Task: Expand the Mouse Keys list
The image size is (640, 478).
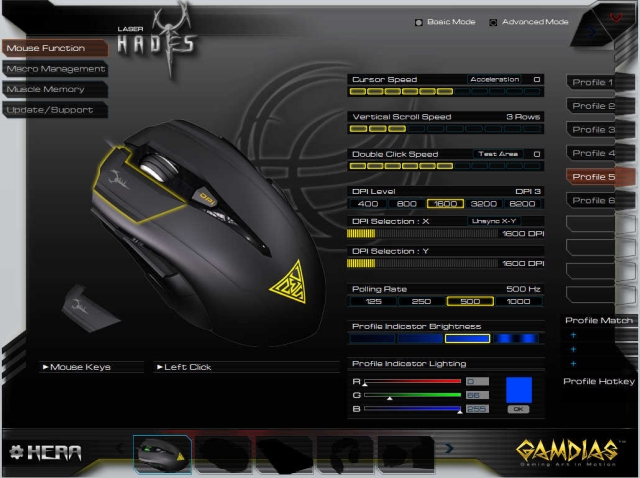Action: pyautogui.click(x=77, y=367)
